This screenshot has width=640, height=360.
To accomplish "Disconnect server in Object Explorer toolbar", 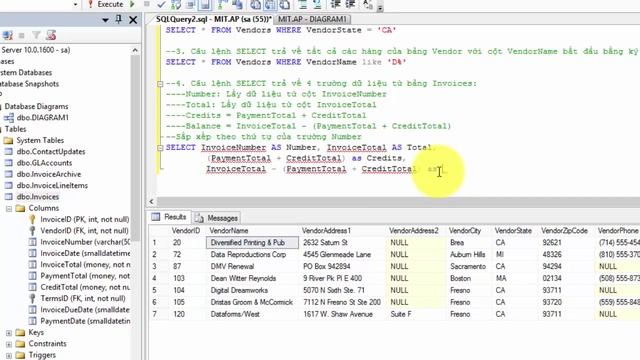I will click(7, 36).
